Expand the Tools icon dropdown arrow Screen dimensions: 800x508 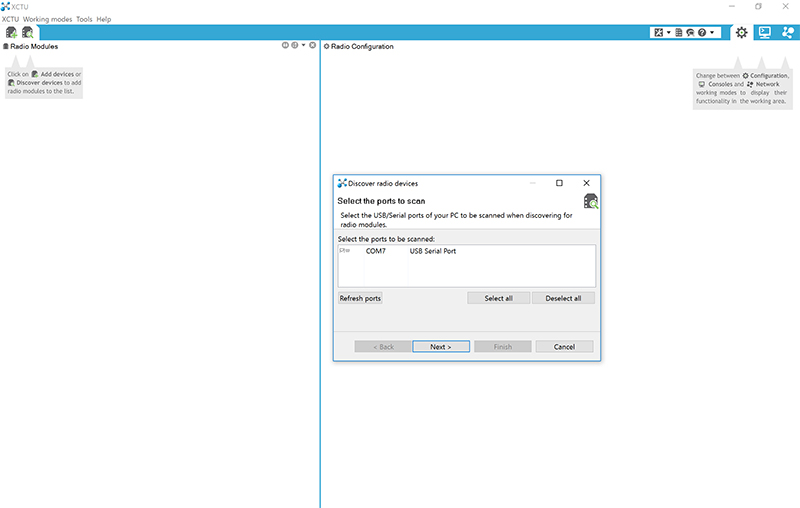[x=668, y=33]
